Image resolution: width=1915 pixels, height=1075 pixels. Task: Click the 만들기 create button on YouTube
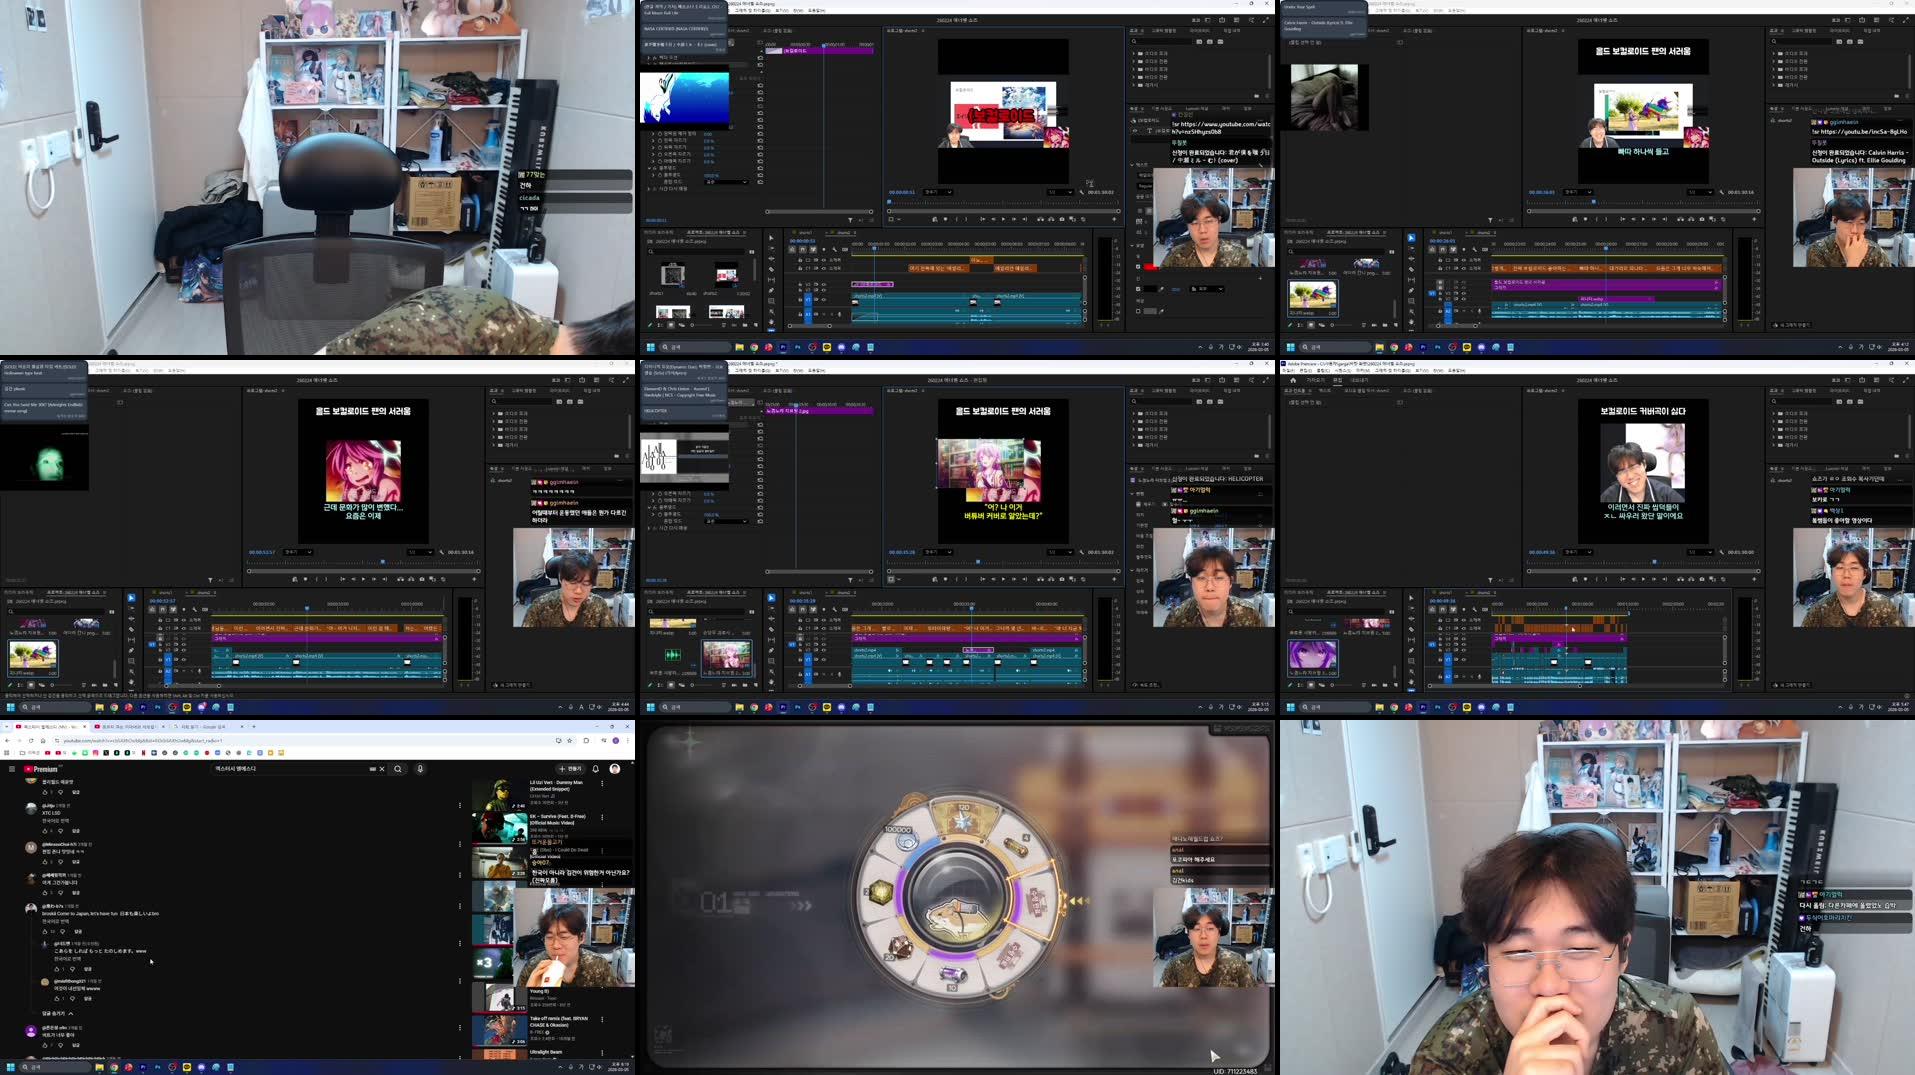[x=572, y=769]
